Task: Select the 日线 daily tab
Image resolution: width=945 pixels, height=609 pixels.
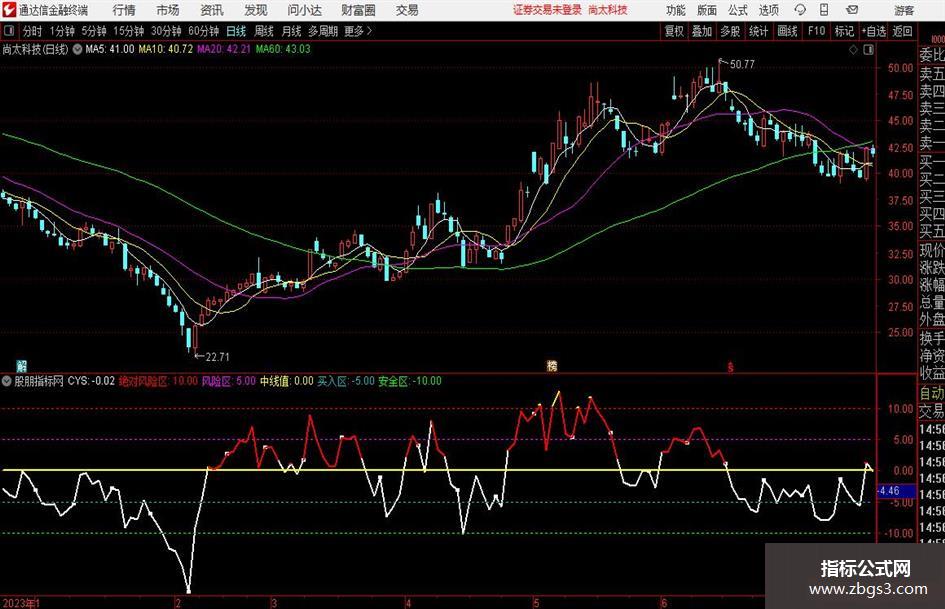Action: (236, 31)
